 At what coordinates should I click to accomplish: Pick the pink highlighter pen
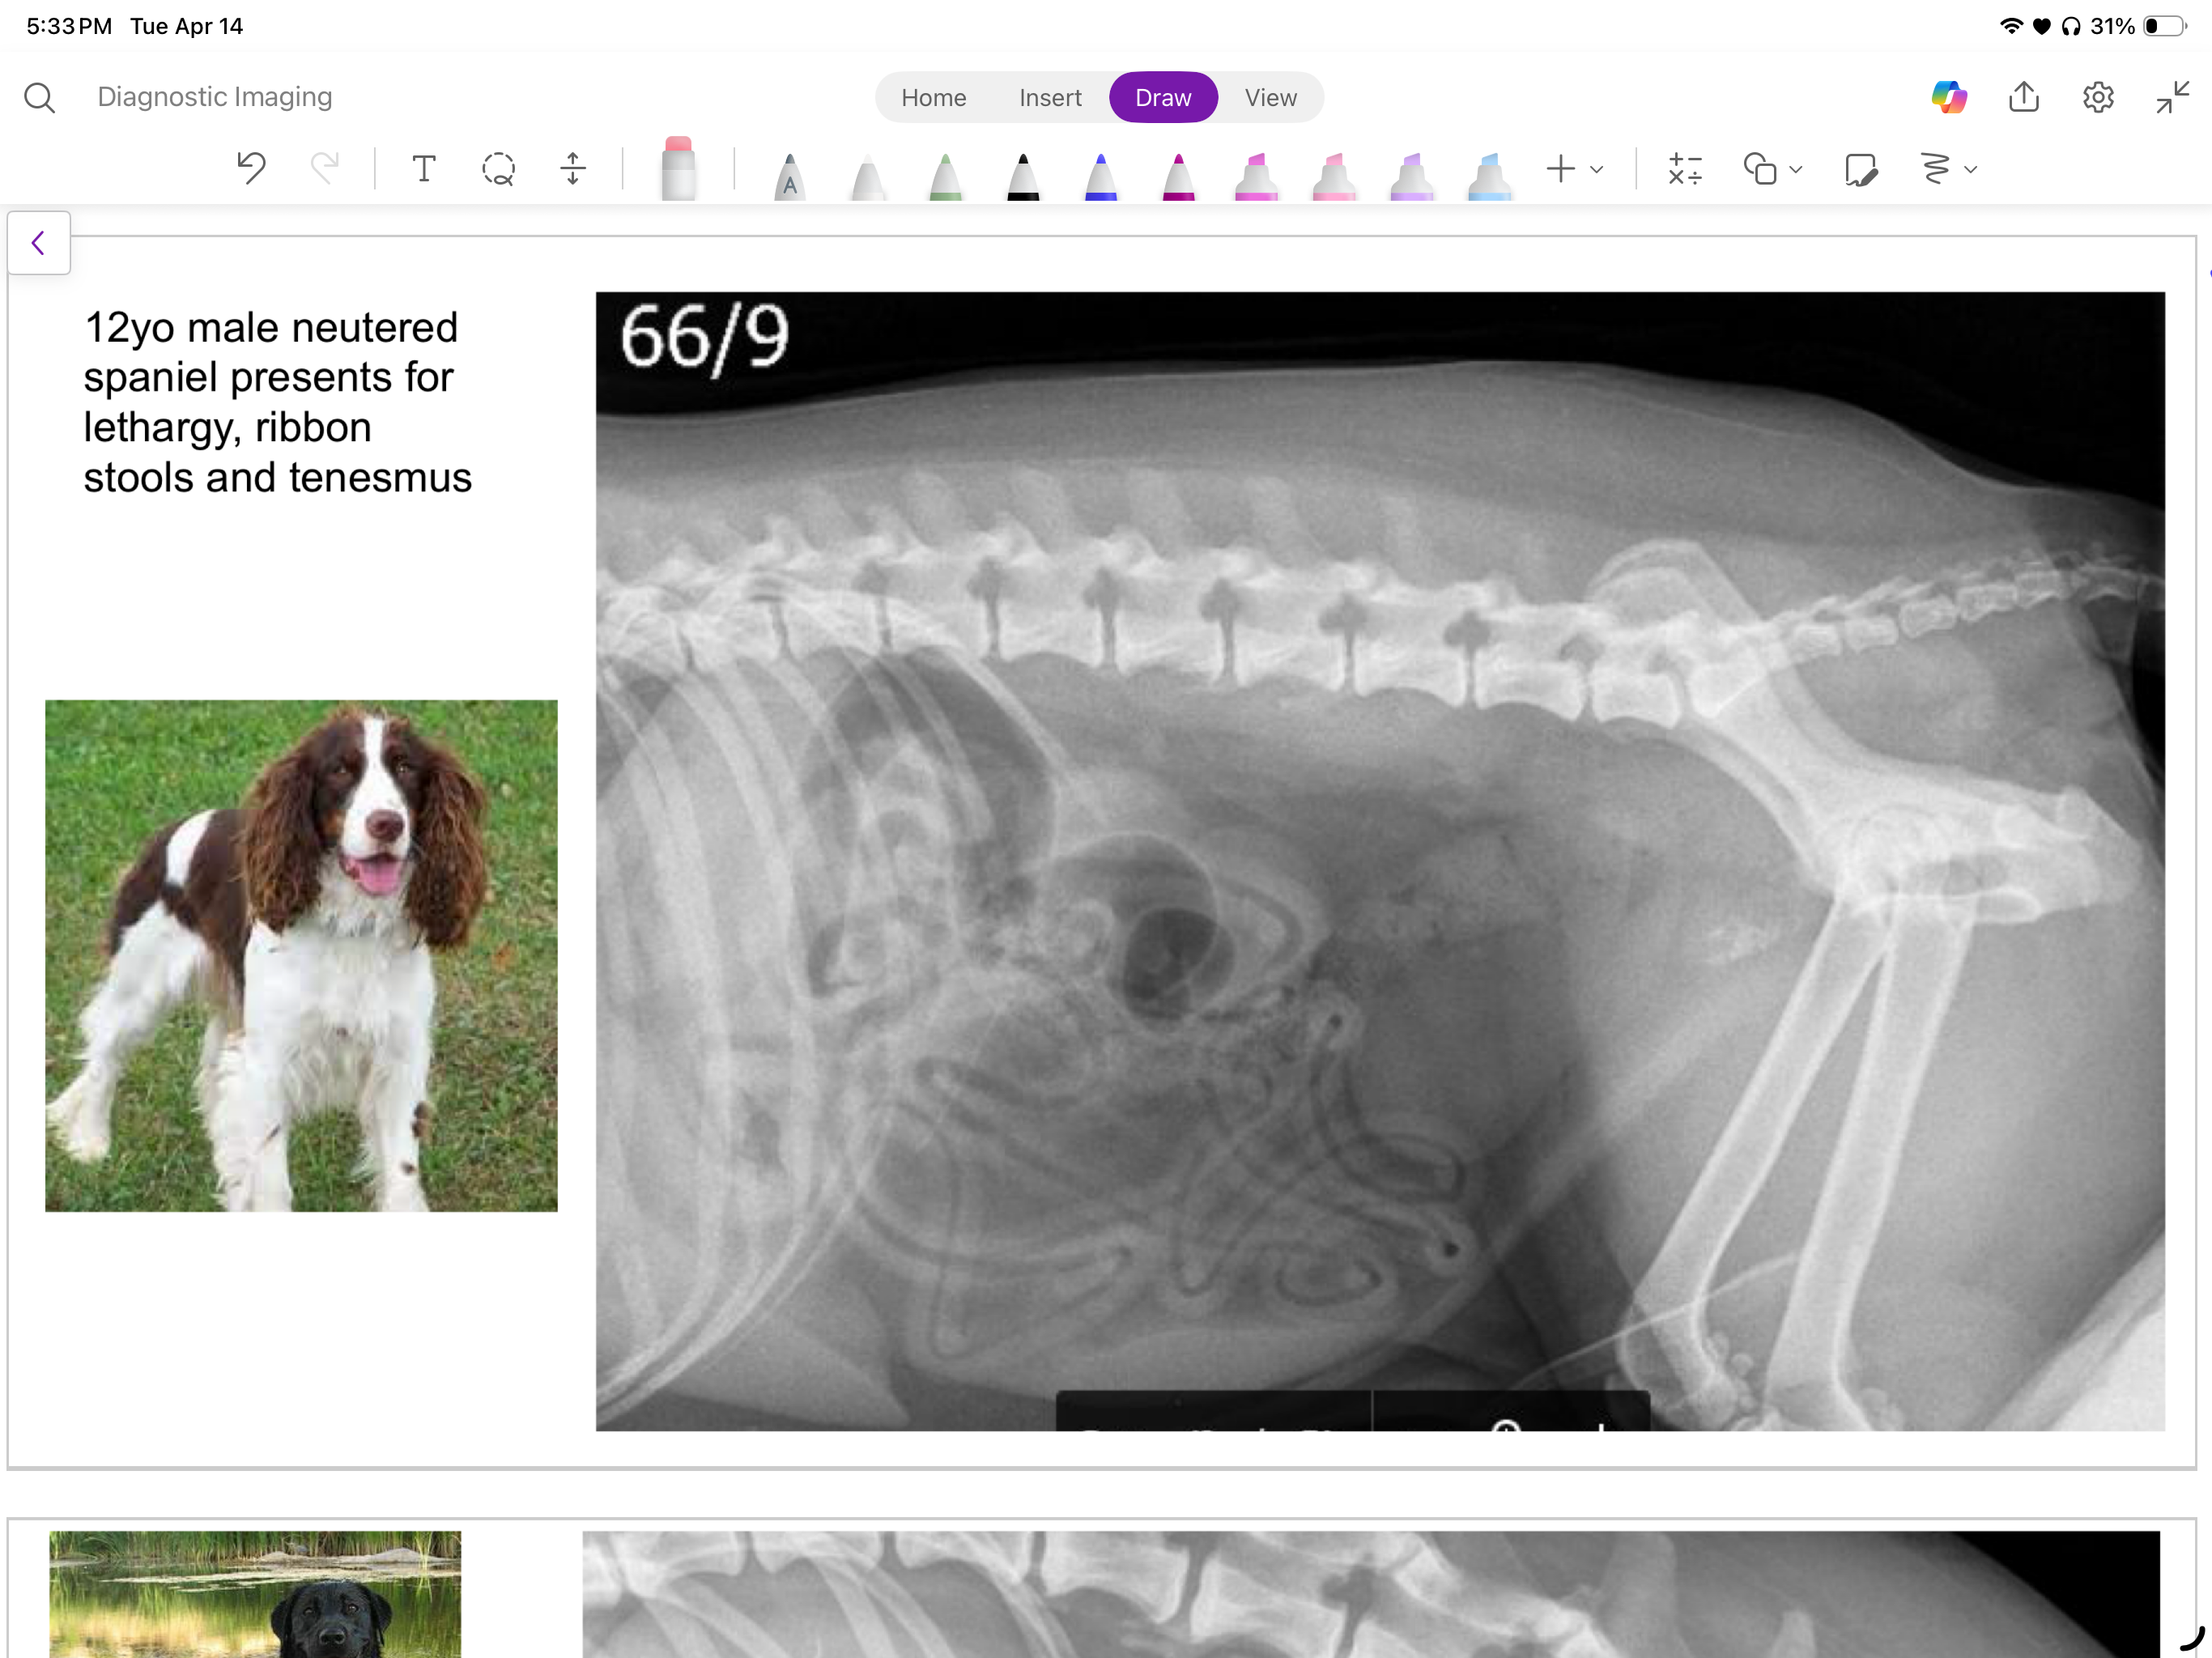tap(1256, 170)
